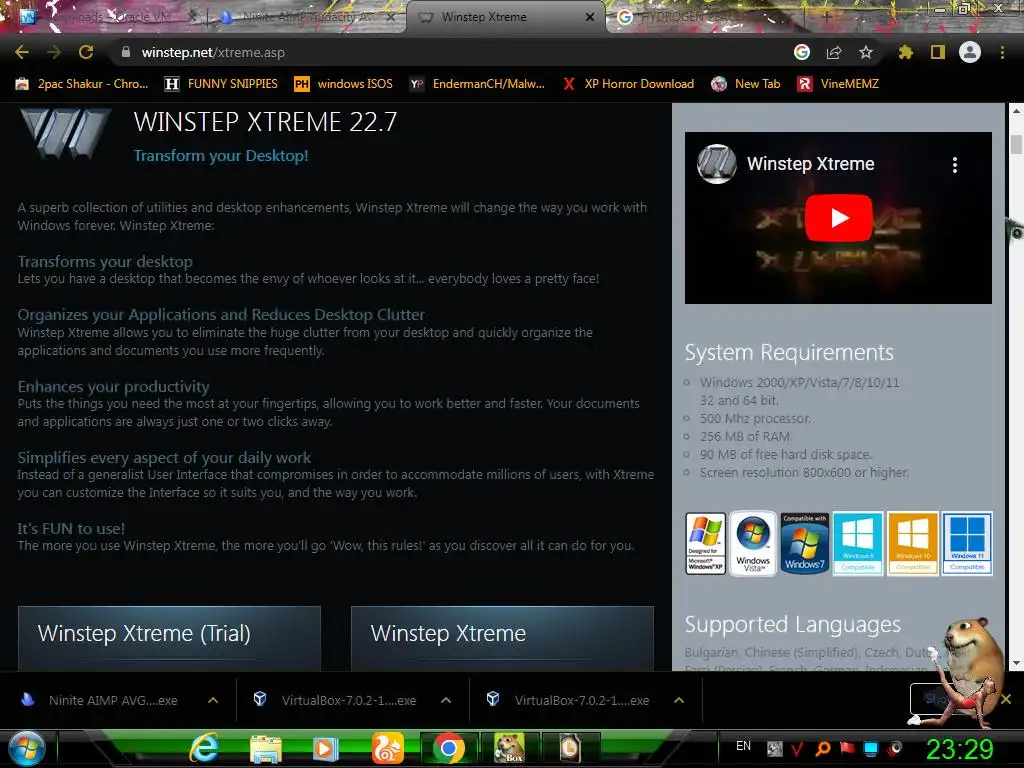The width and height of the screenshot is (1024, 768).
Task: Open the network monitor tray icon
Action: click(x=871, y=748)
